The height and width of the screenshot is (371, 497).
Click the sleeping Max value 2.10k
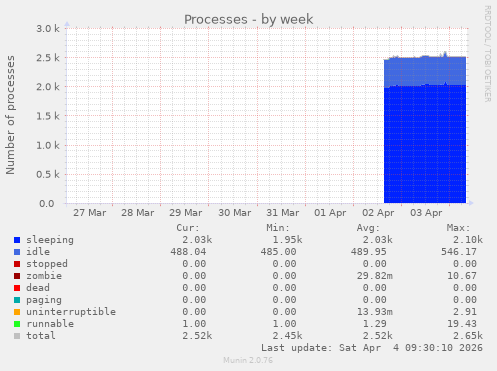click(x=468, y=240)
